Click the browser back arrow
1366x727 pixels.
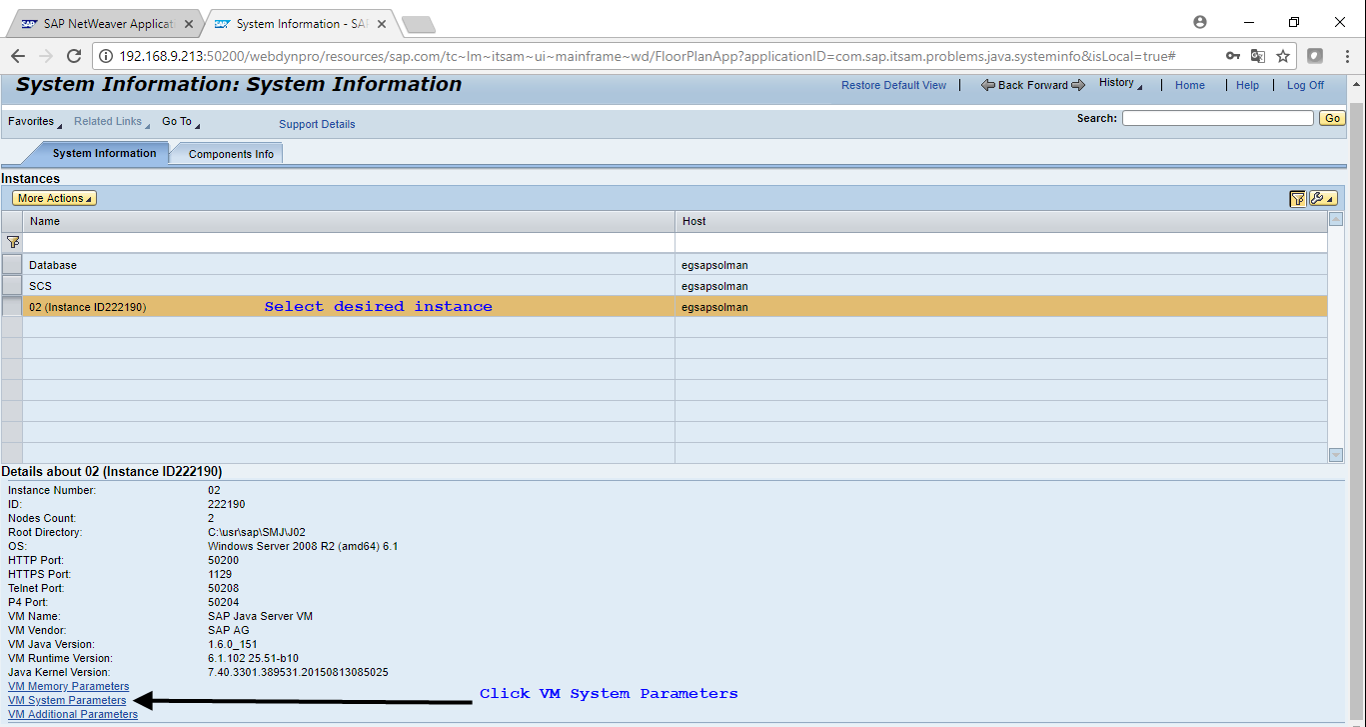pyautogui.click(x=18, y=56)
